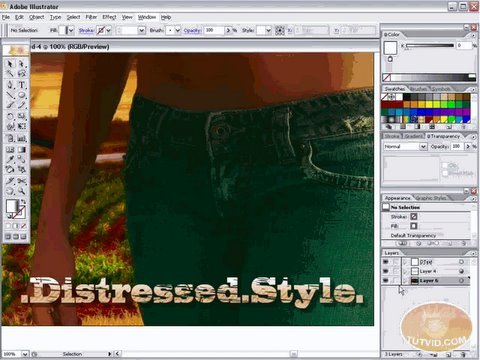The image size is (480, 360).
Task: Select the Pencil tool
Action: (x=22, y=105)
